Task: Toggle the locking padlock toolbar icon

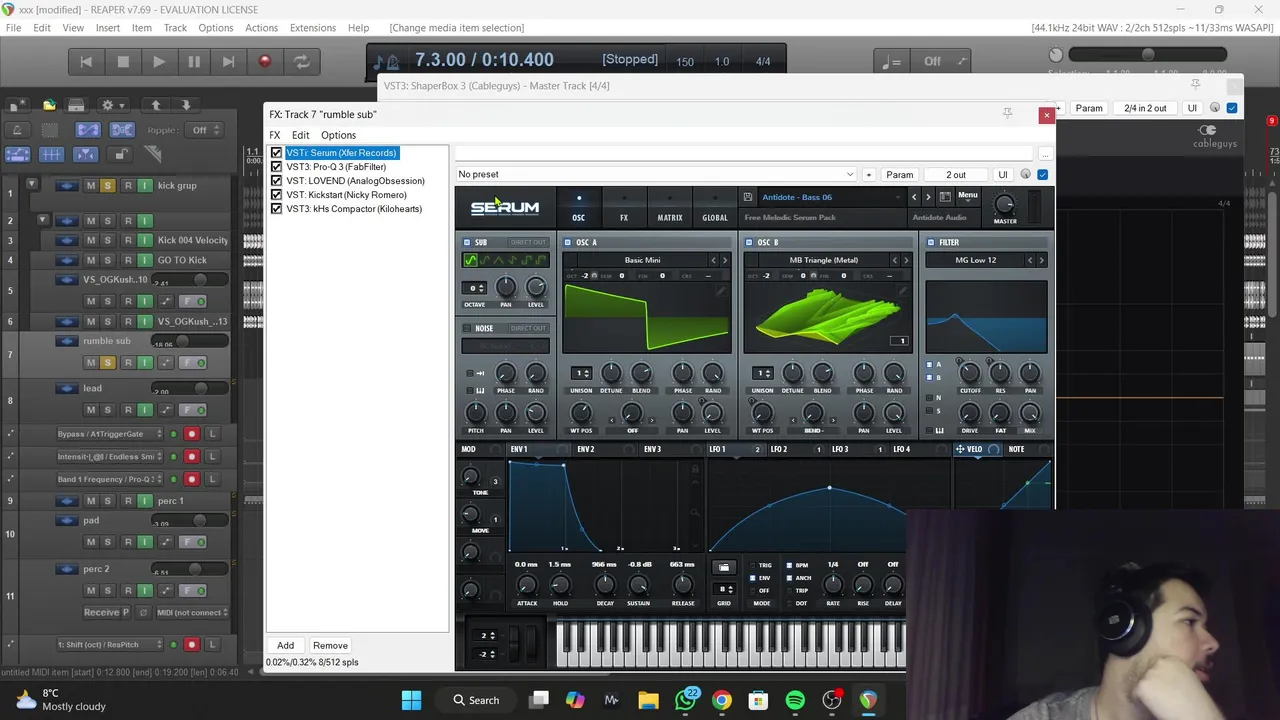Action: [x=121, y=154]
